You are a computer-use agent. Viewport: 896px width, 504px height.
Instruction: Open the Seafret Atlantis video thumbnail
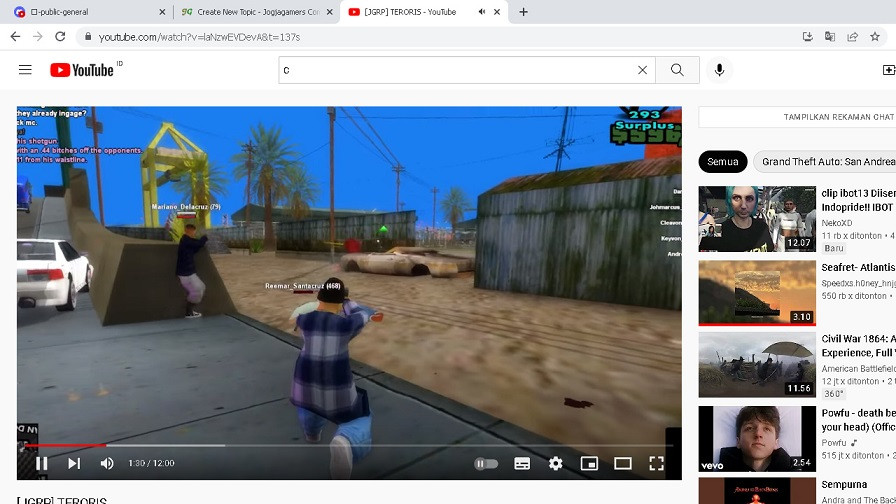click(757, 293)
